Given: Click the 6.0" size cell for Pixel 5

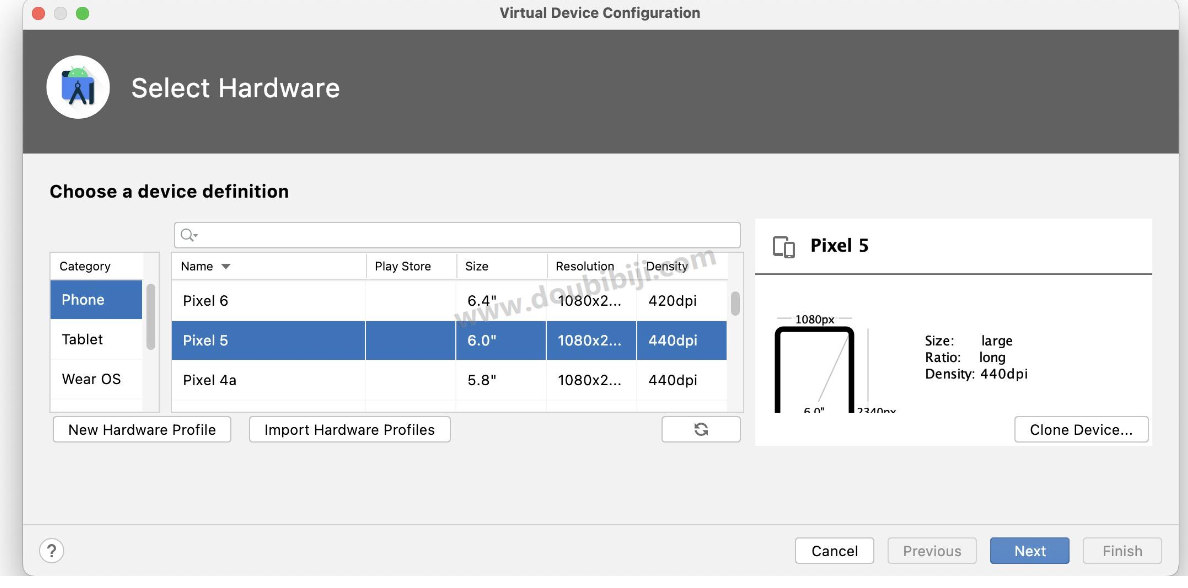Looking at the screenshot, I should [x=502, y=340].
